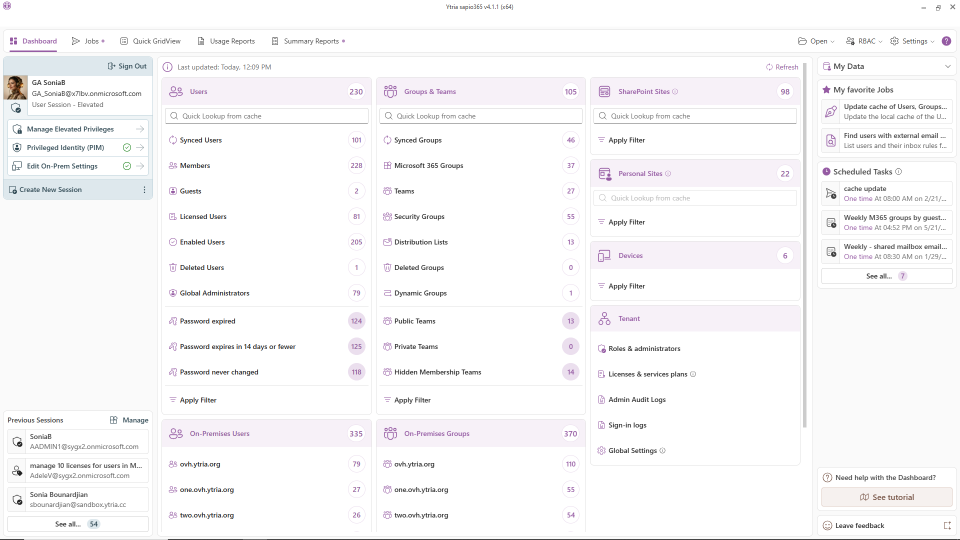This screenshot has height=540, width=960.
Task: Click the Leave feedback popout icon
Action: point(947,525)
